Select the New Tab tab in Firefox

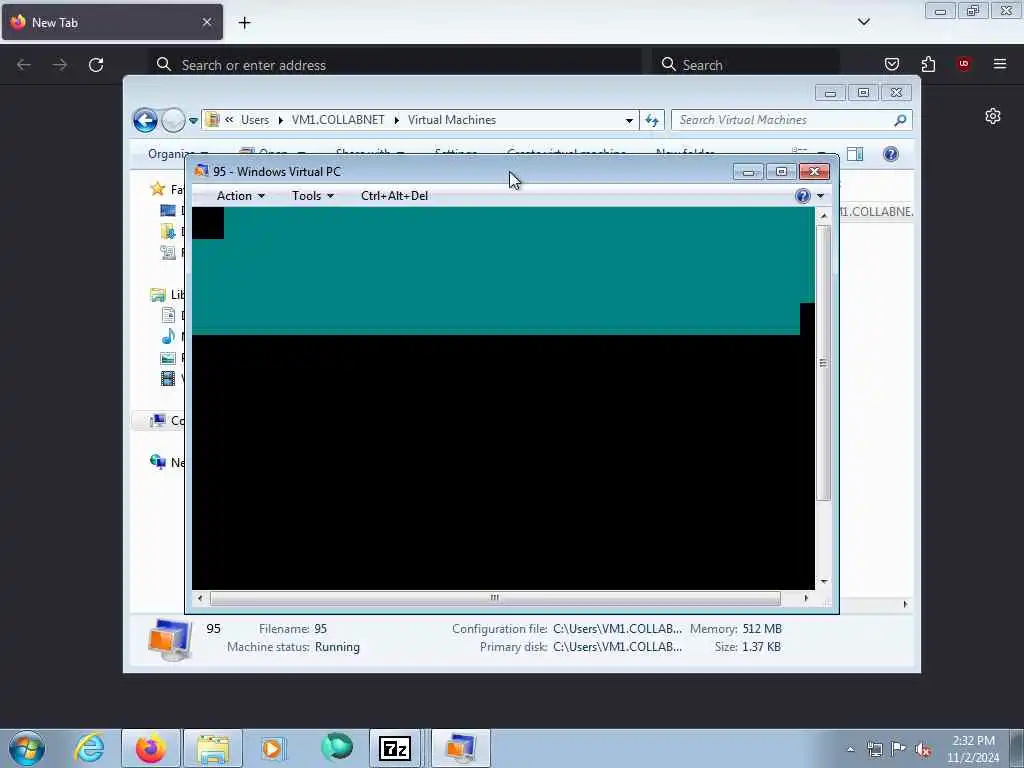[112, 22]
